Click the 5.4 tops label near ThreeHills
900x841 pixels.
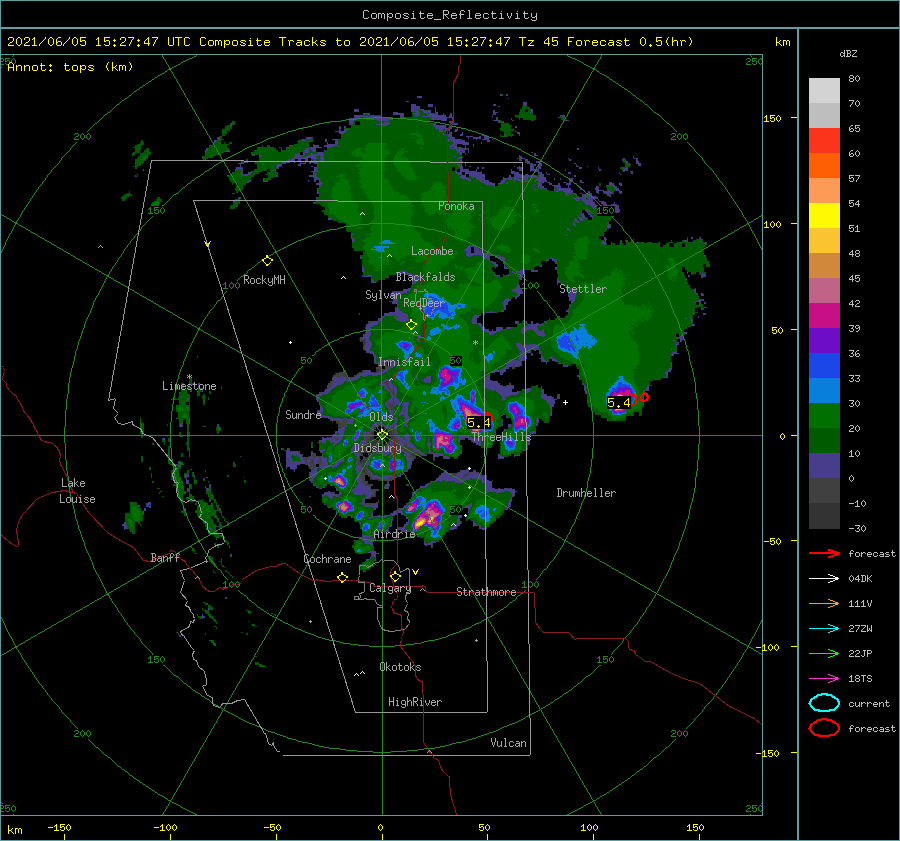pos(479,423)
